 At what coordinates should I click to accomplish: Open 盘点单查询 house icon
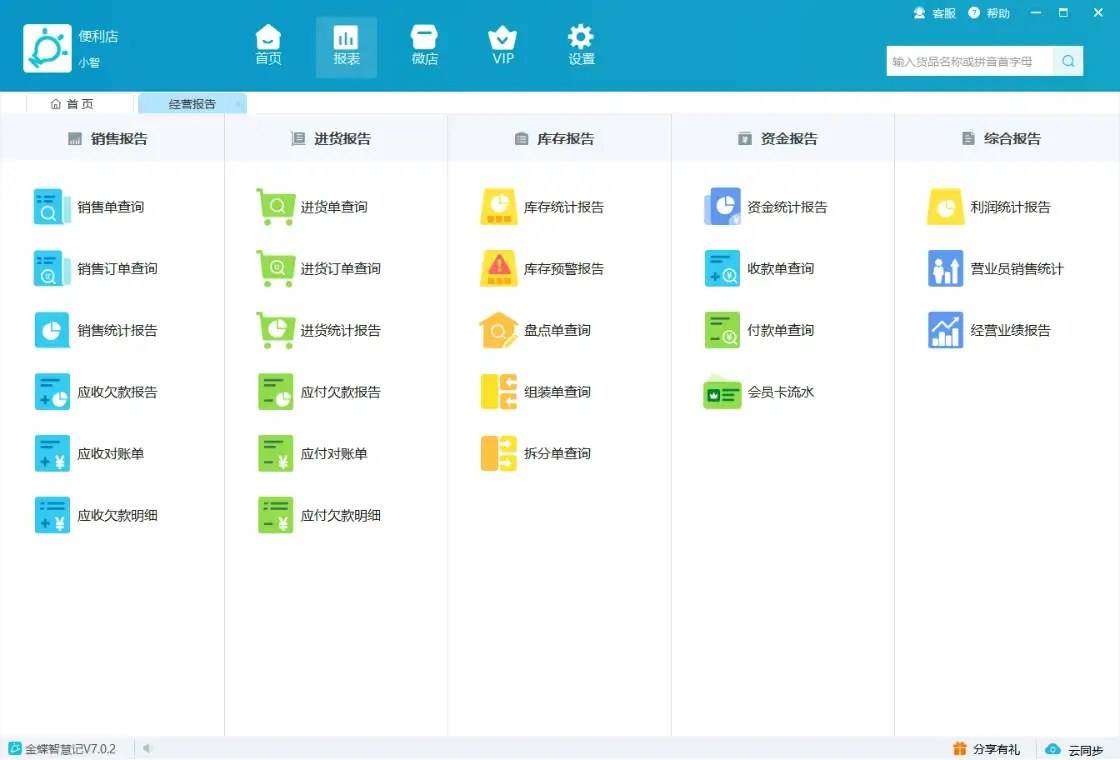499,330
